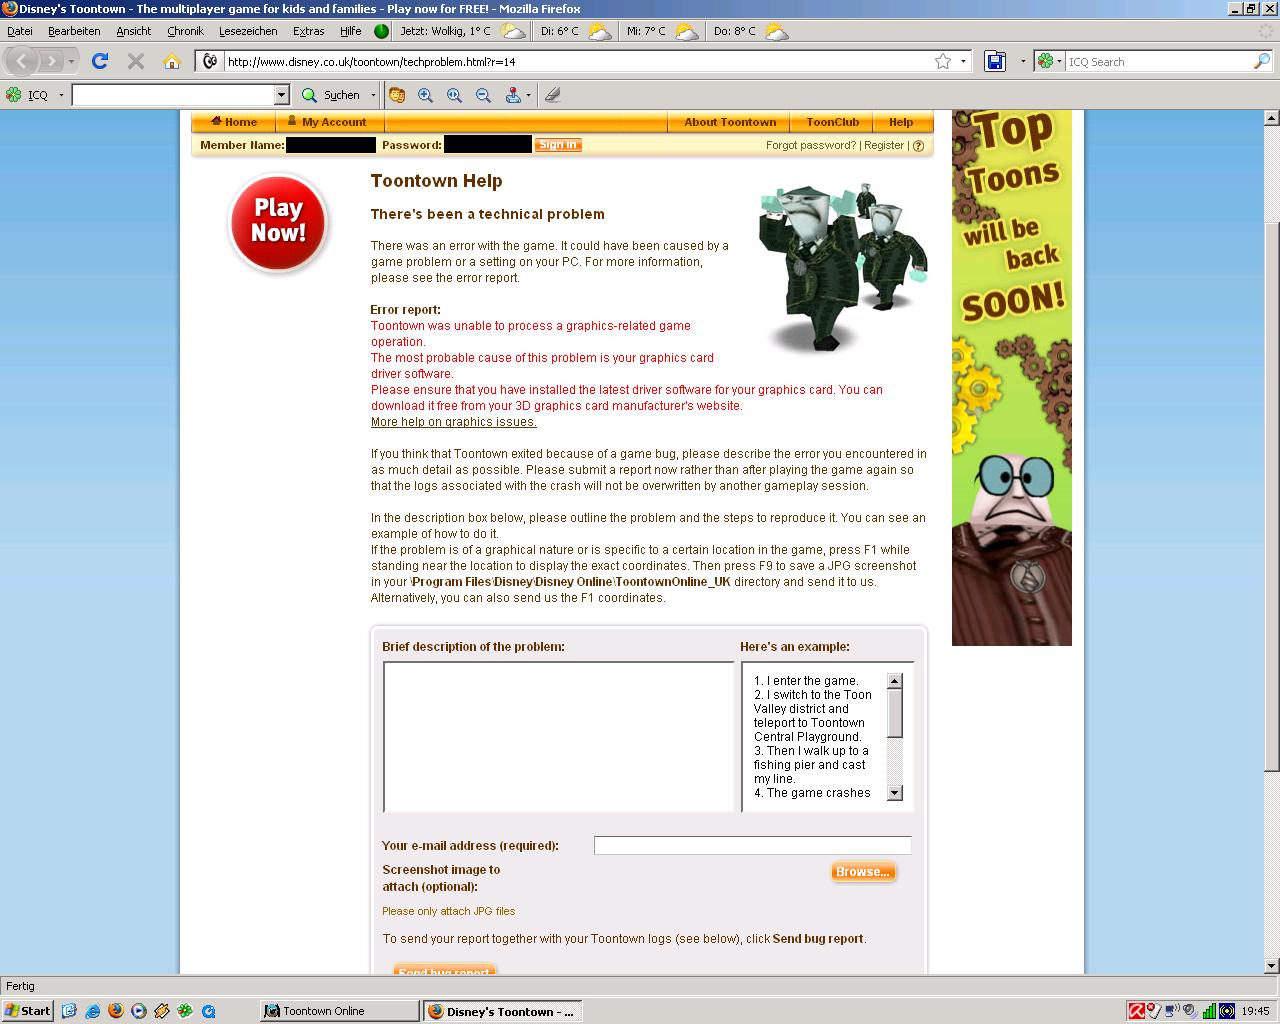Click the orange Sign in button
Viewport: 1280px width, 1024px height.
pyautogui.click(x=557, y=145)
